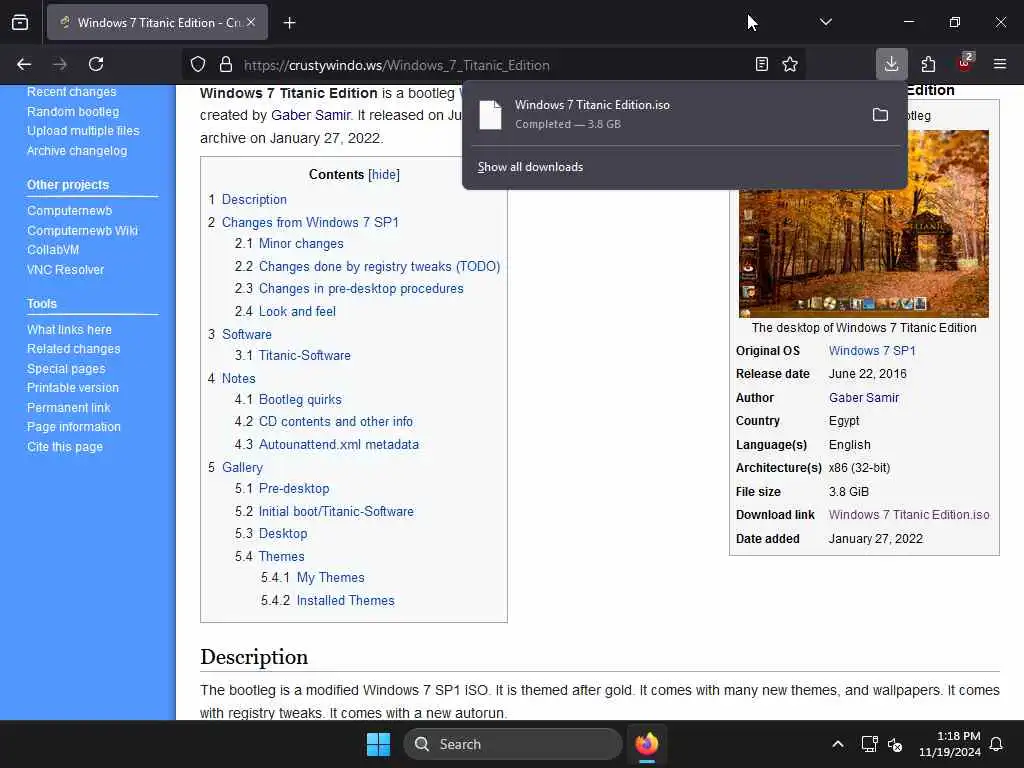
Task: Jump to 4 Notes section
Action: click(232, 379)
